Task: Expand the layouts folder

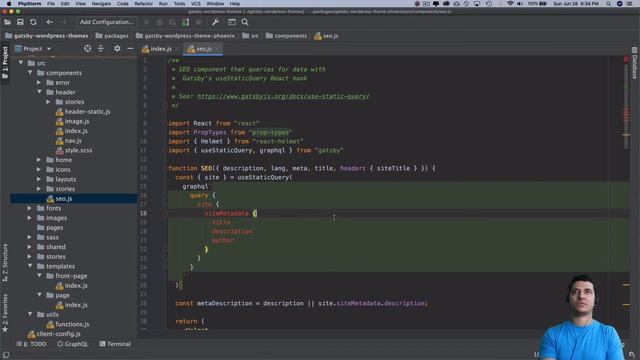Action: pos(39,179)
